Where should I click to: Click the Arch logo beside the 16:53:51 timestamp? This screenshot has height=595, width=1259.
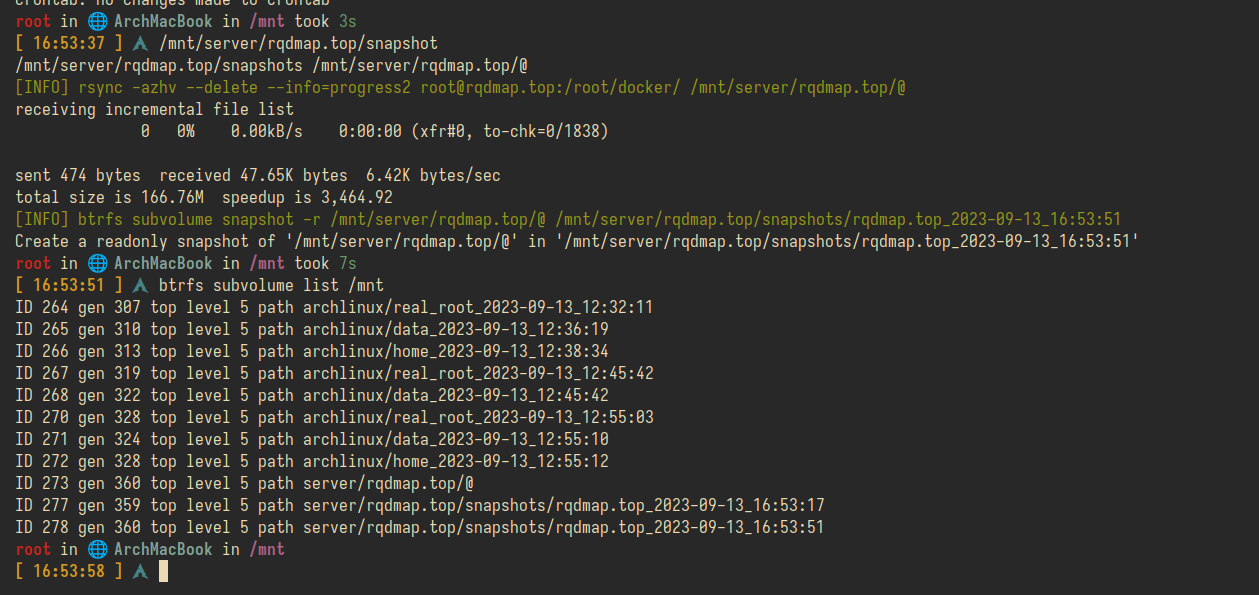pos(140,285)
